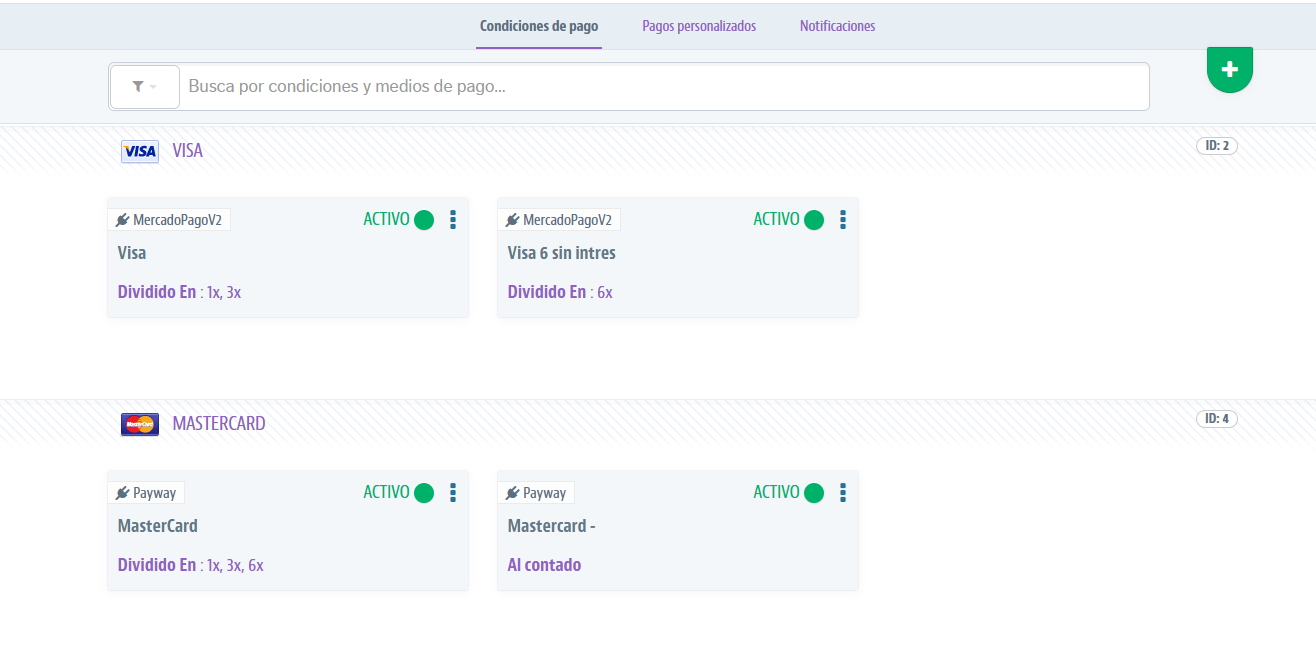Image resolution: width=1316 pixels, height=660 pixels.
Task: Click the VISA group heading link
Action: (x=187, y=151)
